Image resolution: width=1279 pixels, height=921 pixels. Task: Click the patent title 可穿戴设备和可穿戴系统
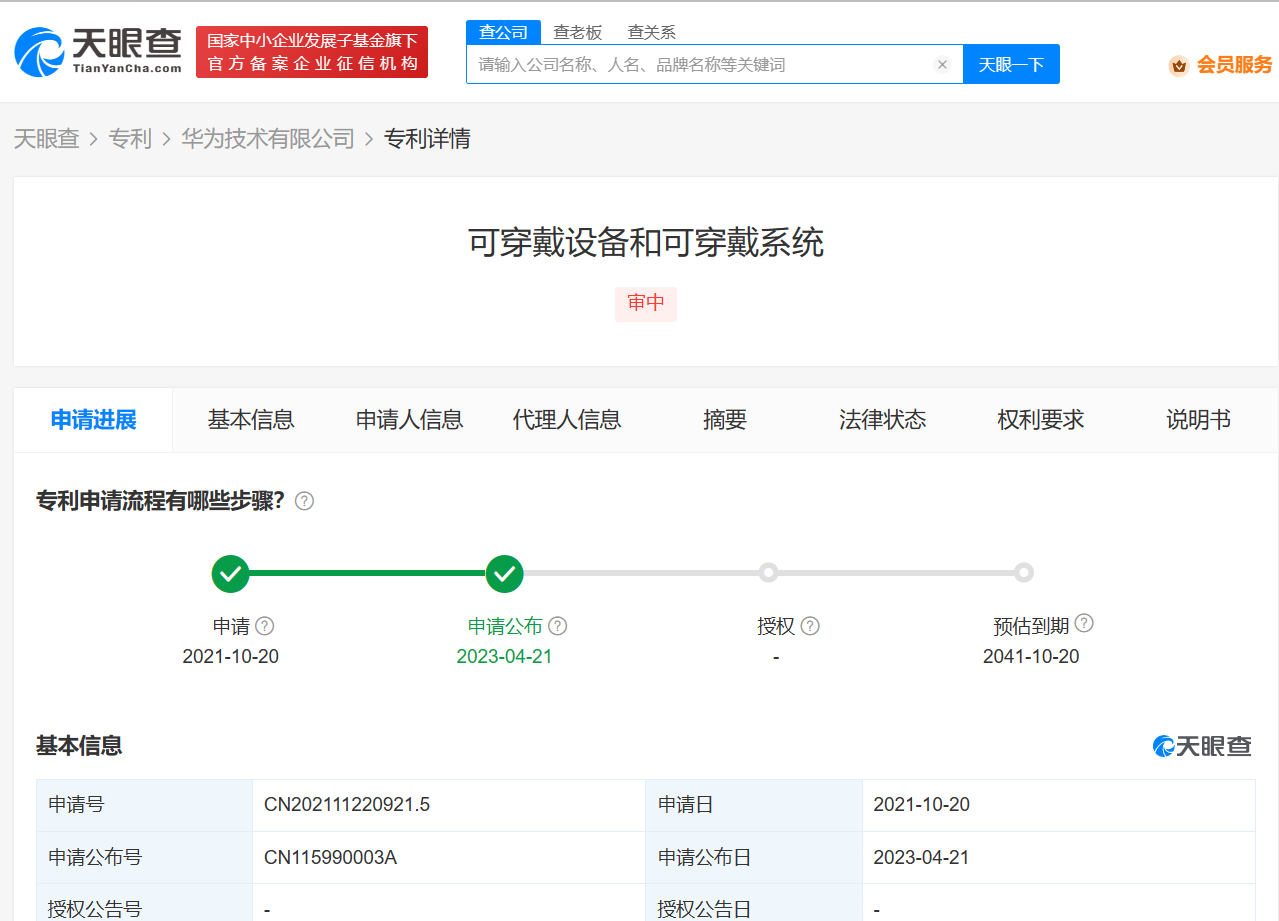coord(646,243)
